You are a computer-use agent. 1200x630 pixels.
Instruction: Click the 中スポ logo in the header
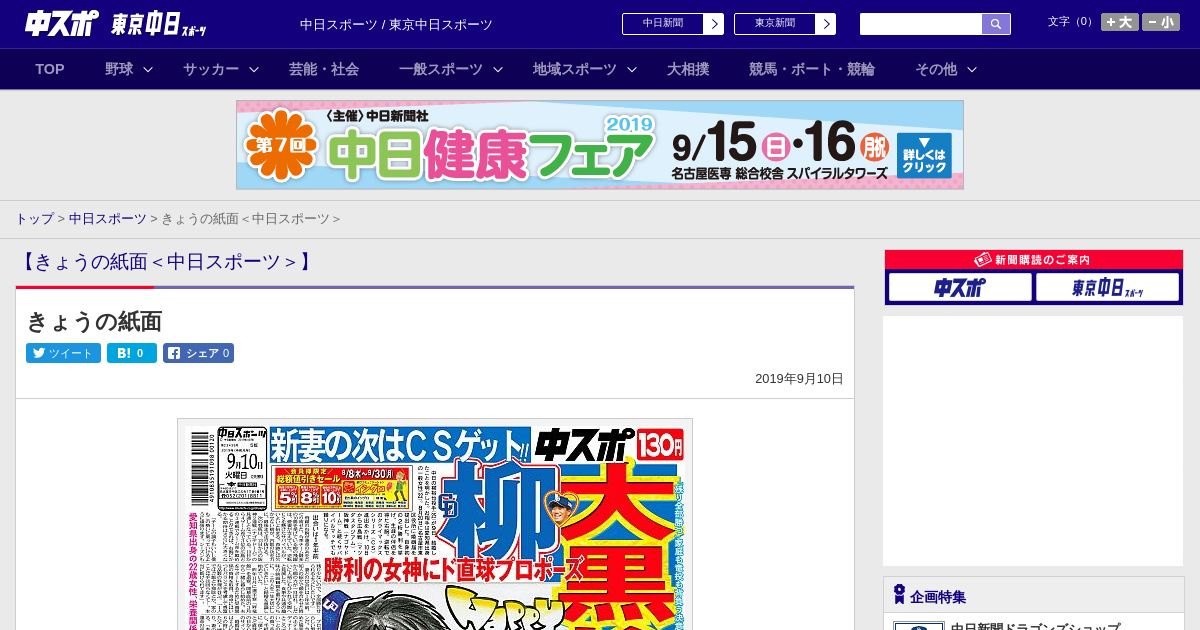pyautogui.click(x=62, y=23)
